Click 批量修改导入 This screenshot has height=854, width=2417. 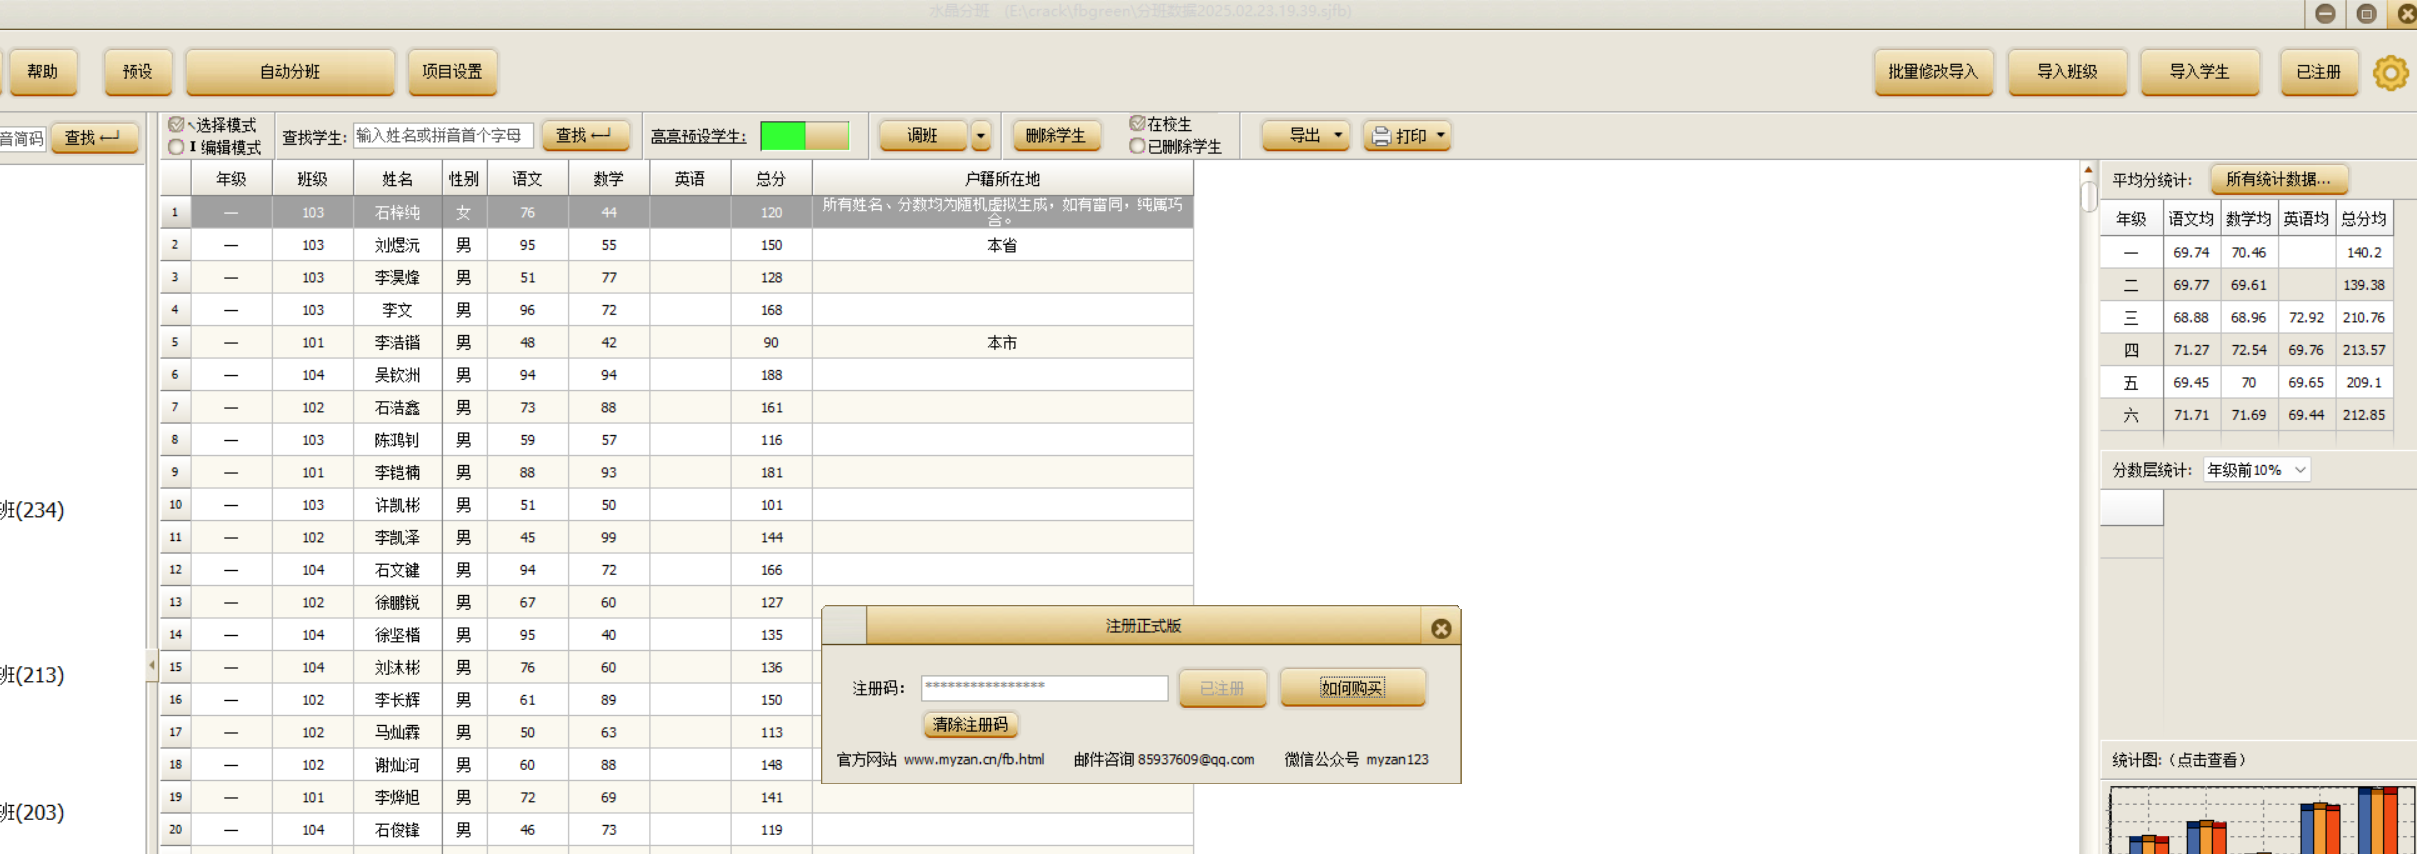1933,72
